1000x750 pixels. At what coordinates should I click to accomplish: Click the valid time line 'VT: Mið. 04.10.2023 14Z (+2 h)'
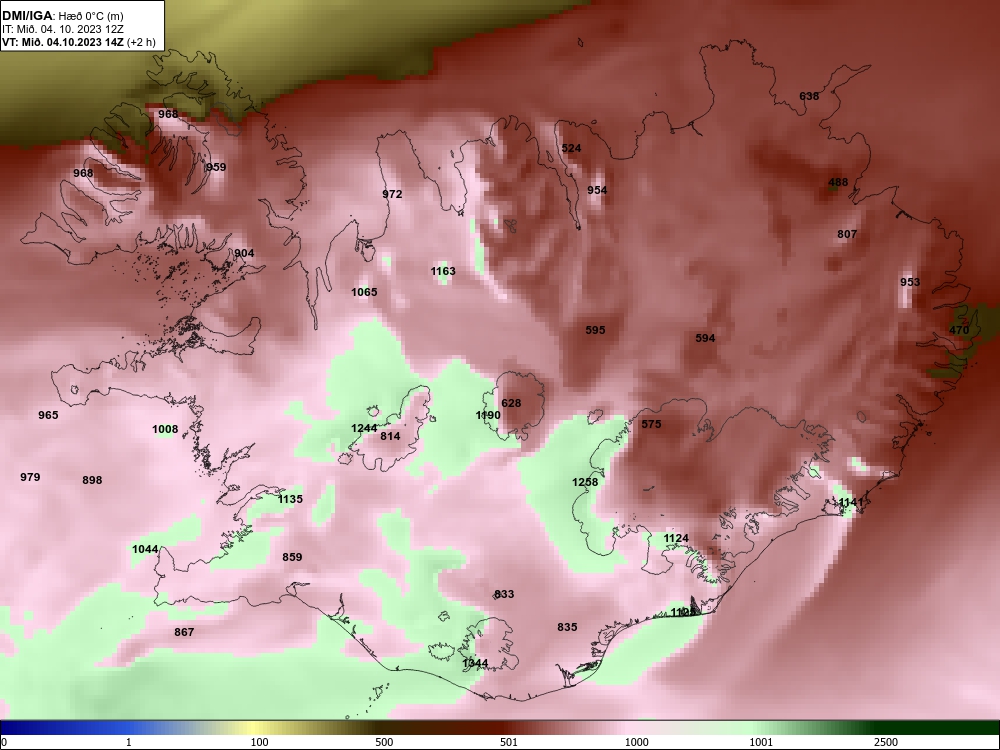tap(78, 42)
